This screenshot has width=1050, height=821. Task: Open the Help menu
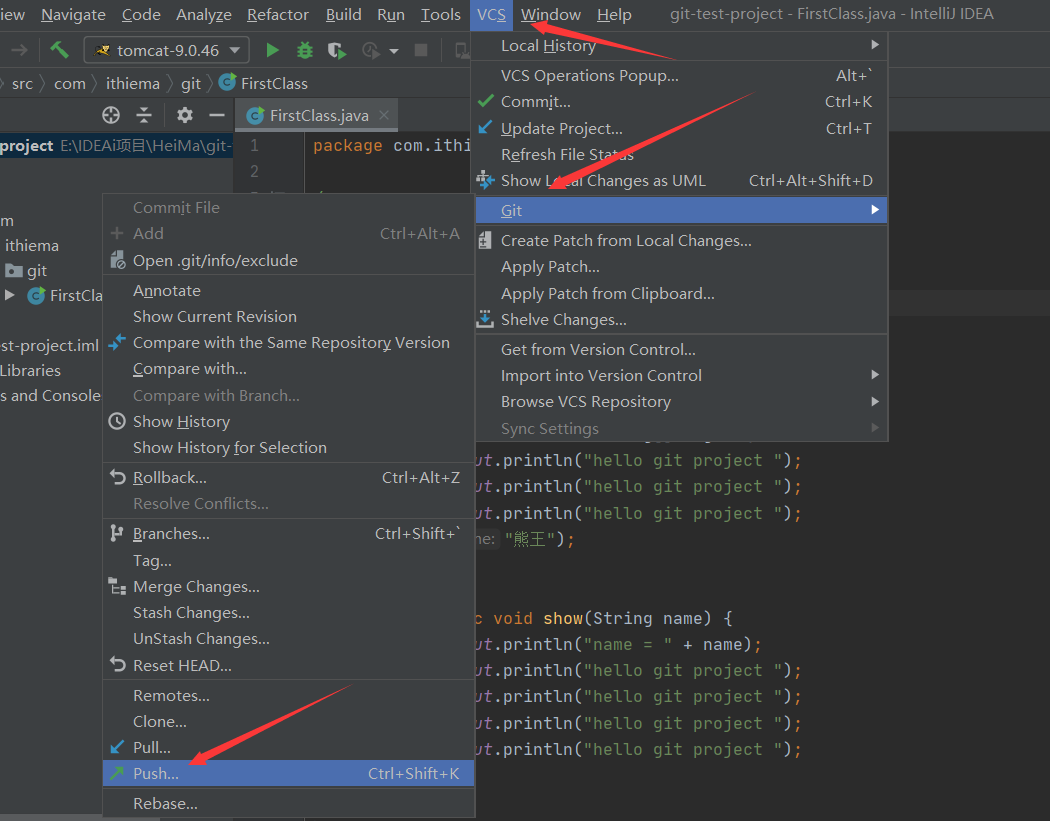click(614, 15)
